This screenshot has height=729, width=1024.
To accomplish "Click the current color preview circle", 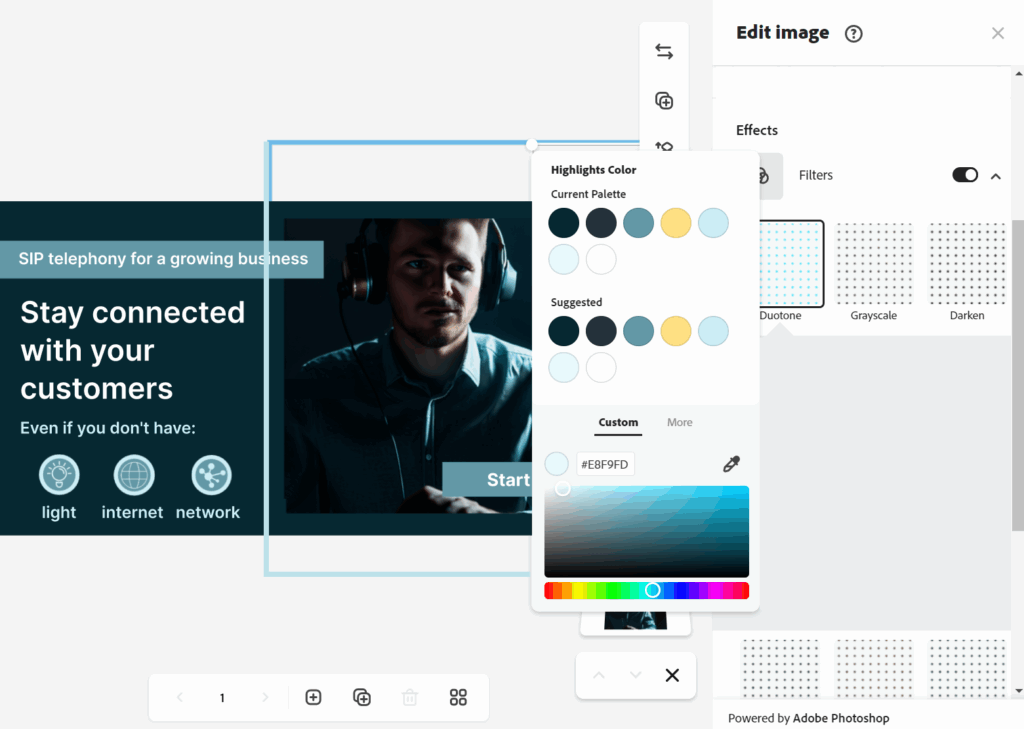I will 556,464.
